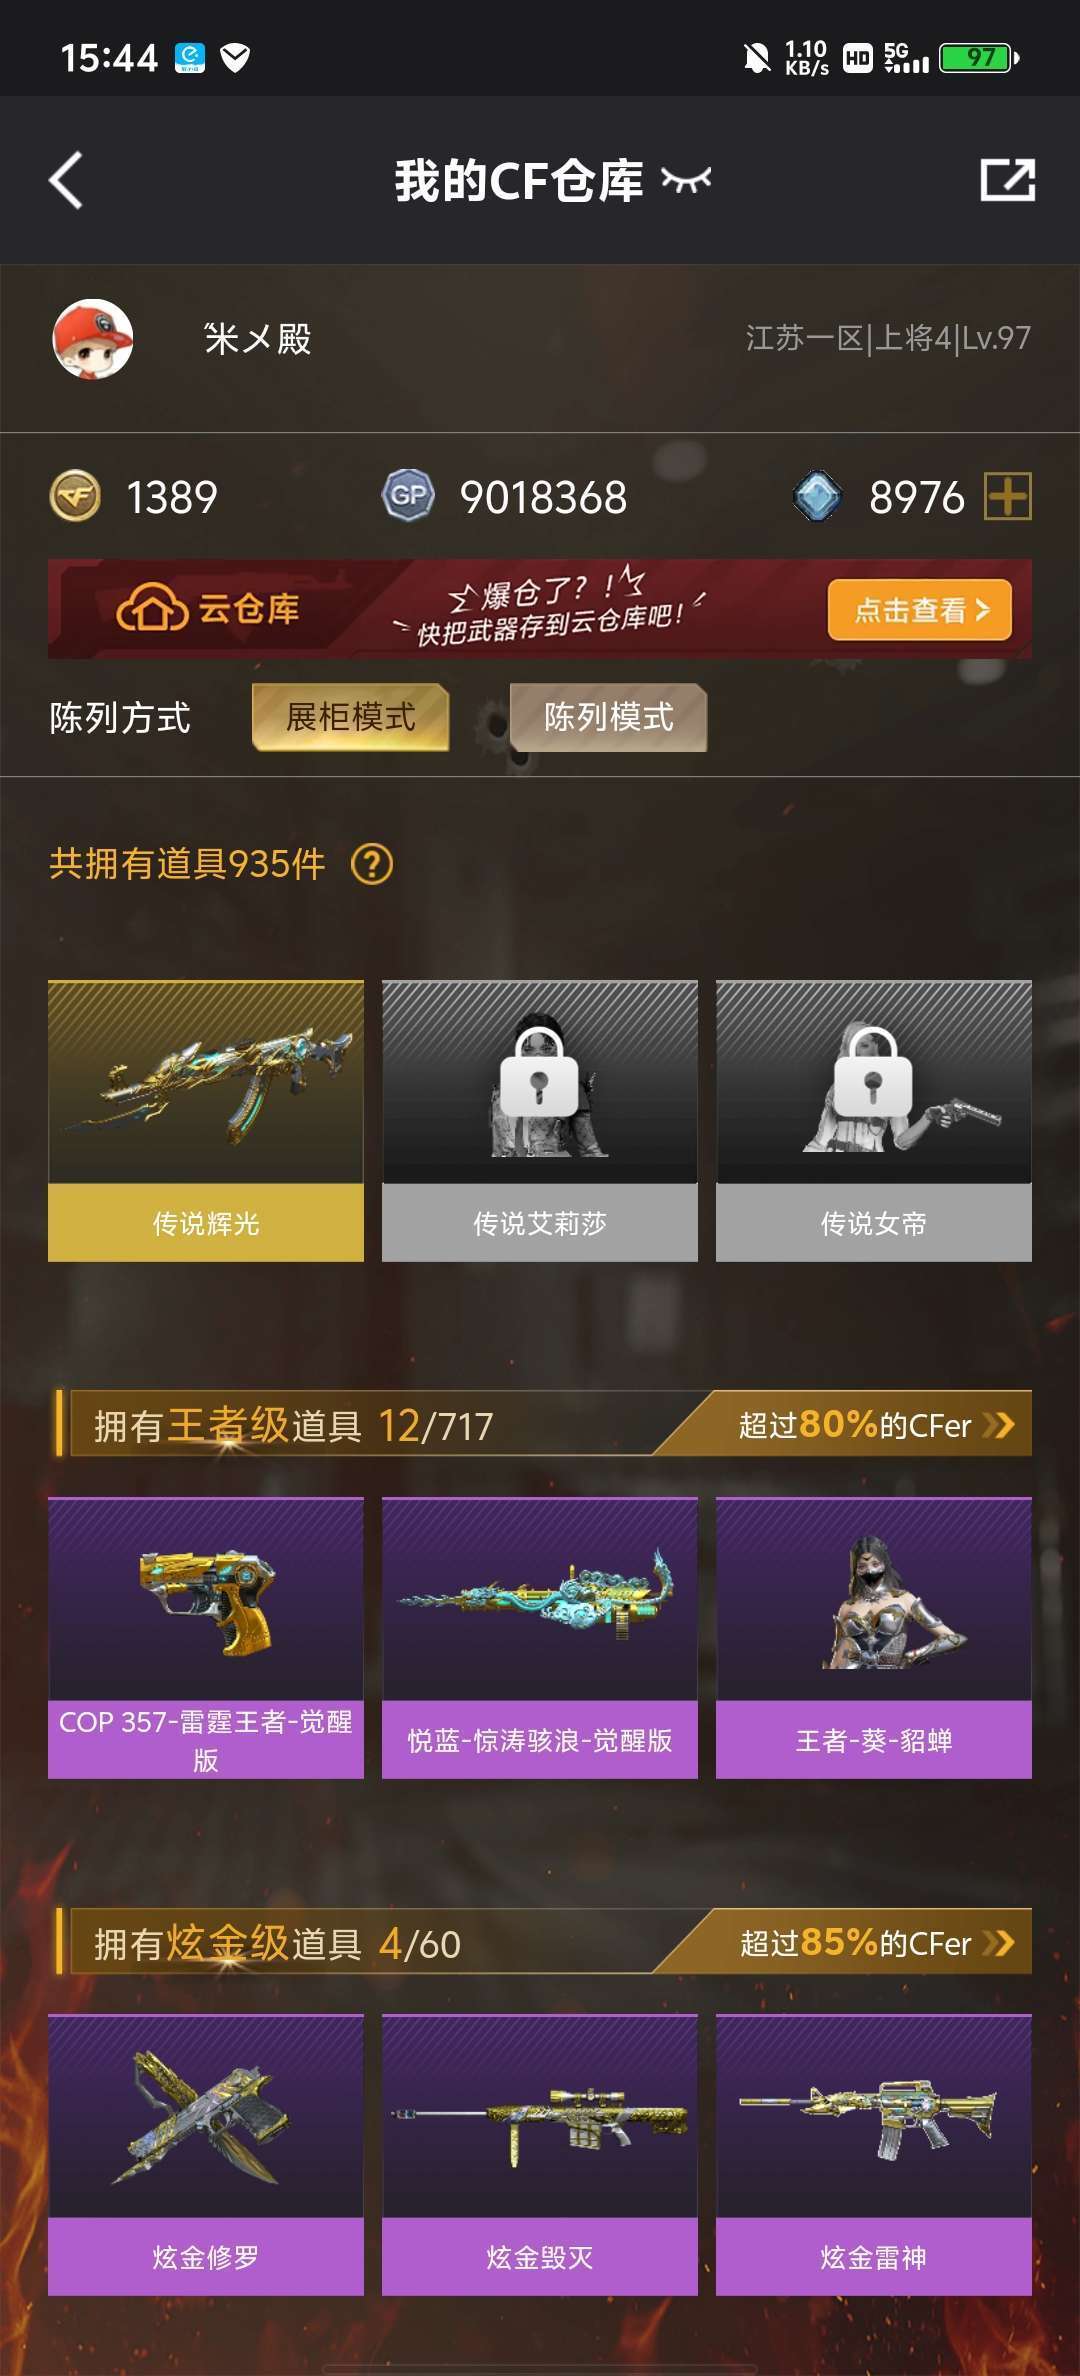Toggle the closed-eye visibility icon in title
1080x2376 pixels.
[686, 180]
